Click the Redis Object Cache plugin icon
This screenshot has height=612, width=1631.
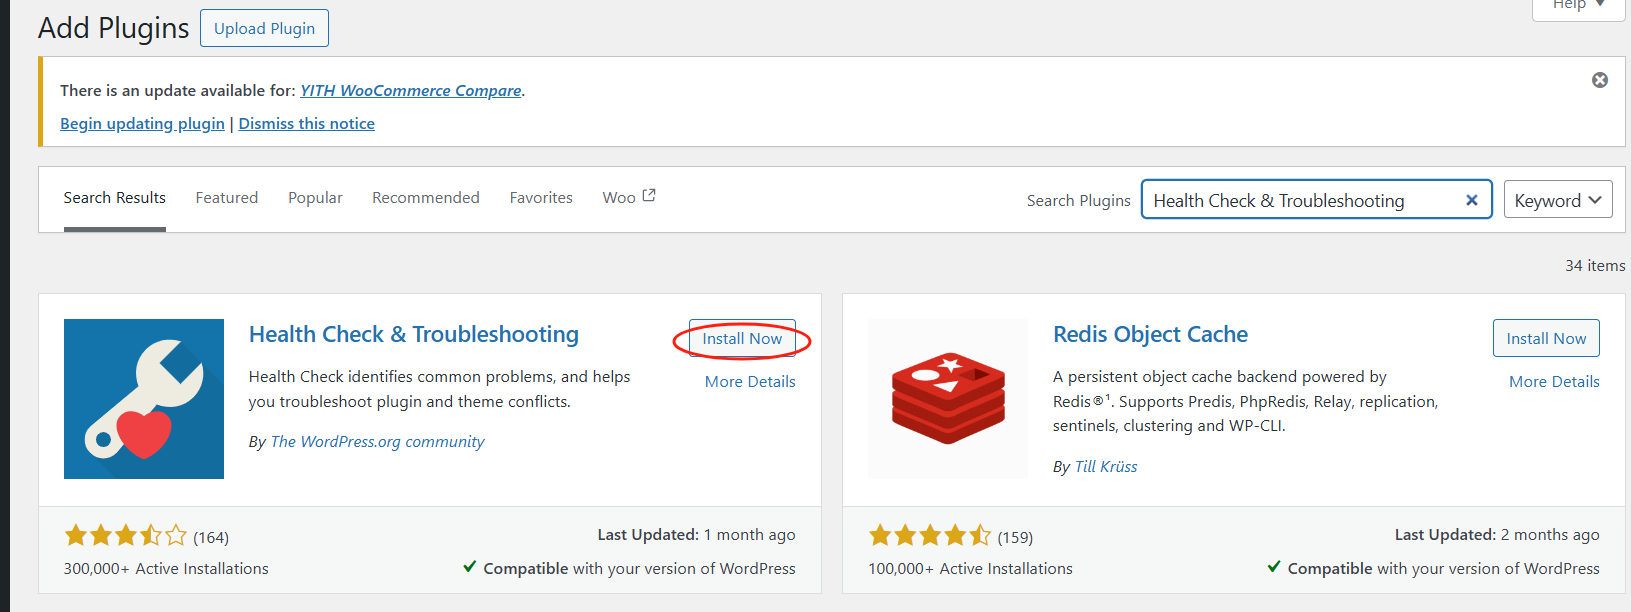(x=948, y=399)
